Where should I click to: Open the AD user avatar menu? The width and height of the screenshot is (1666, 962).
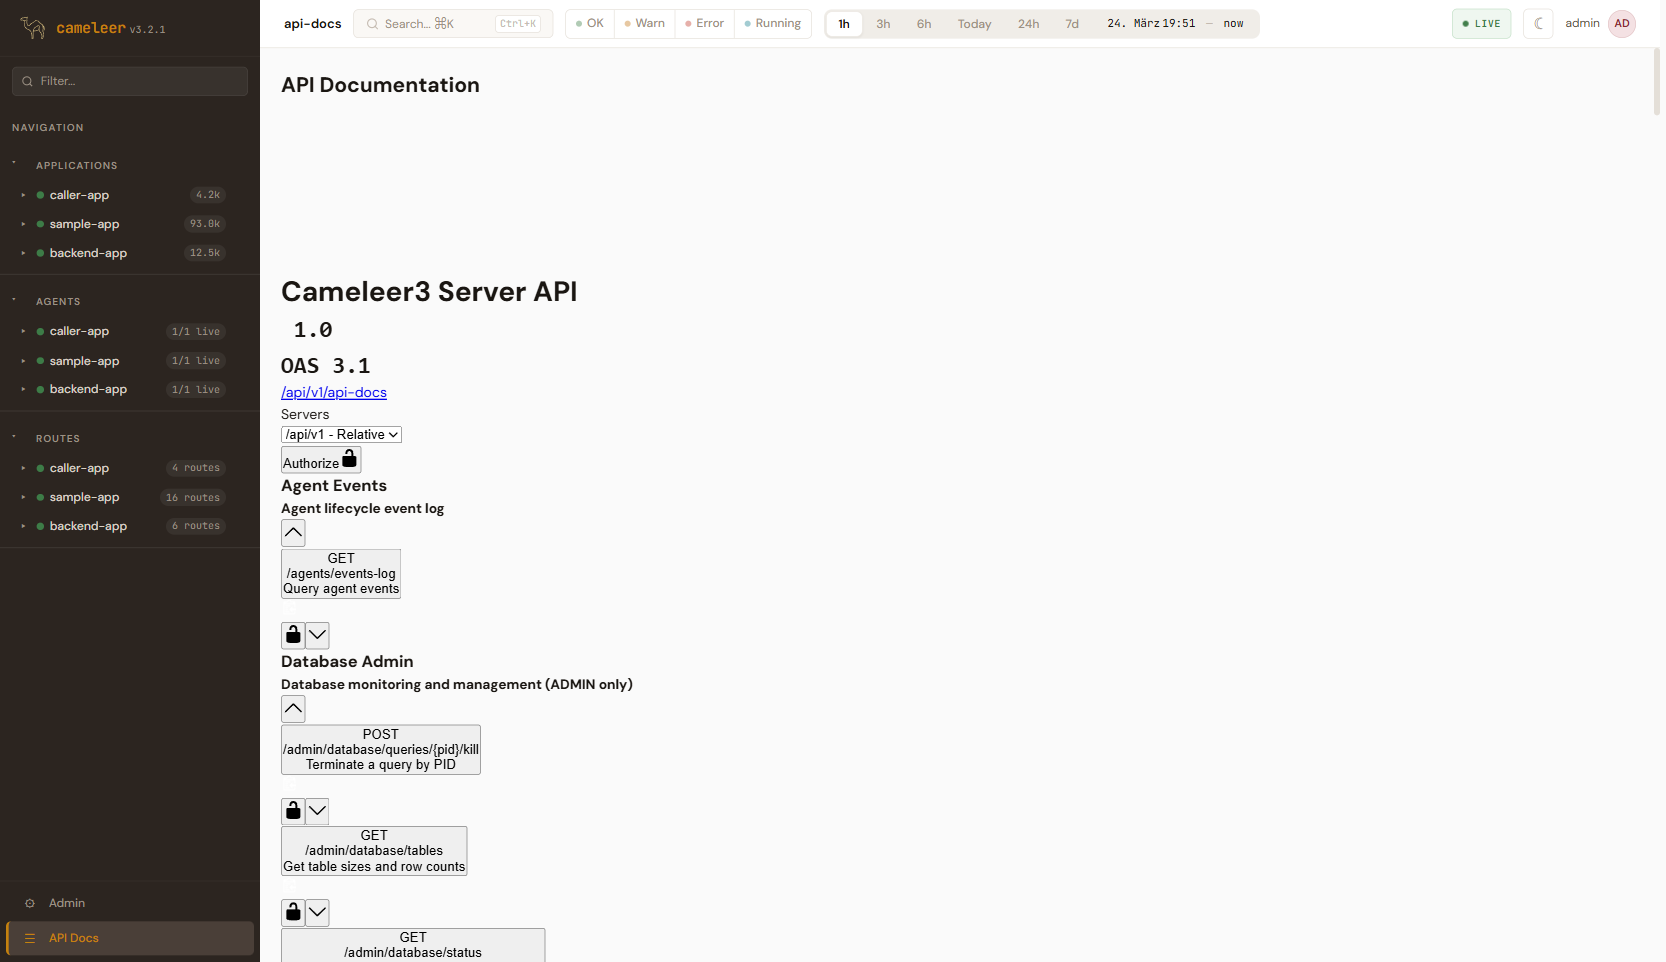click(1621, 24)
